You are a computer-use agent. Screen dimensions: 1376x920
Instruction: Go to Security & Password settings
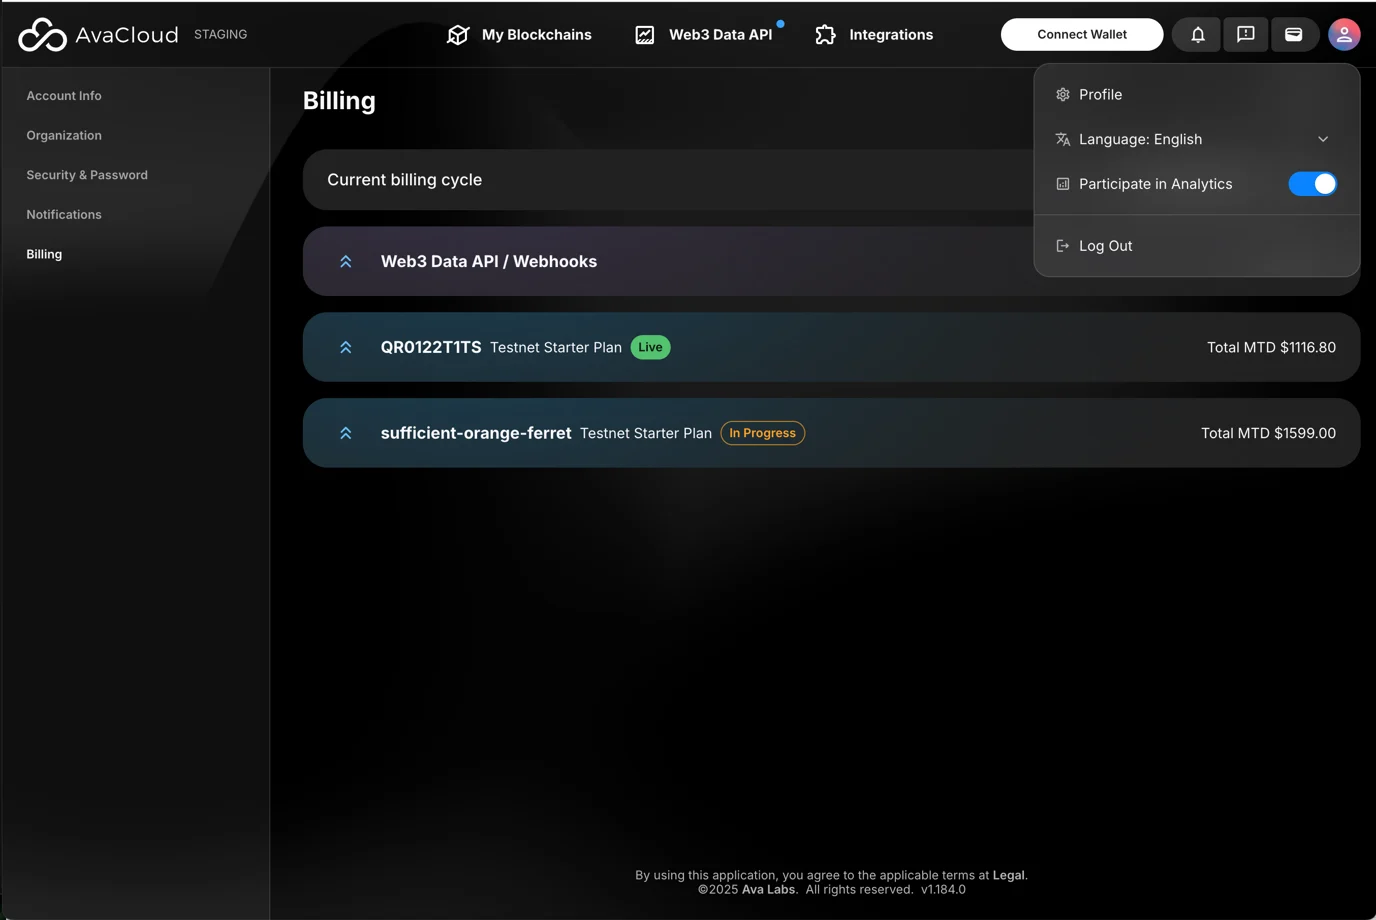87,175
